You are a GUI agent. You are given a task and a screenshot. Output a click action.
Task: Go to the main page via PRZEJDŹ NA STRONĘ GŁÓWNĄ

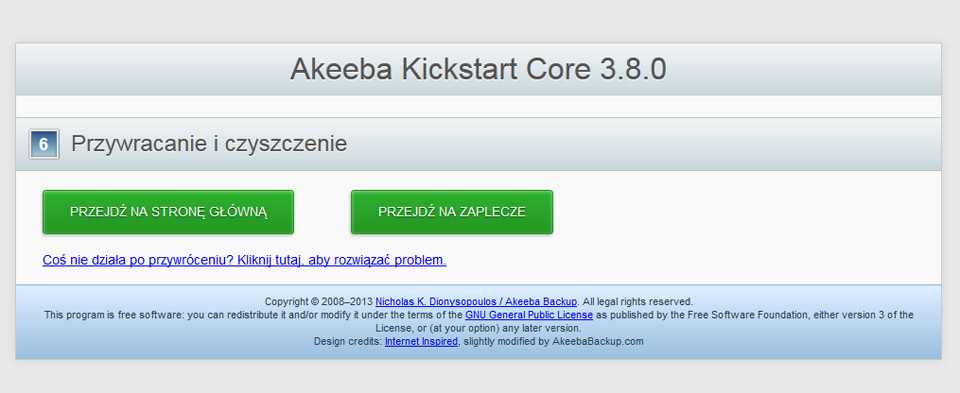(x=168, y=212)
